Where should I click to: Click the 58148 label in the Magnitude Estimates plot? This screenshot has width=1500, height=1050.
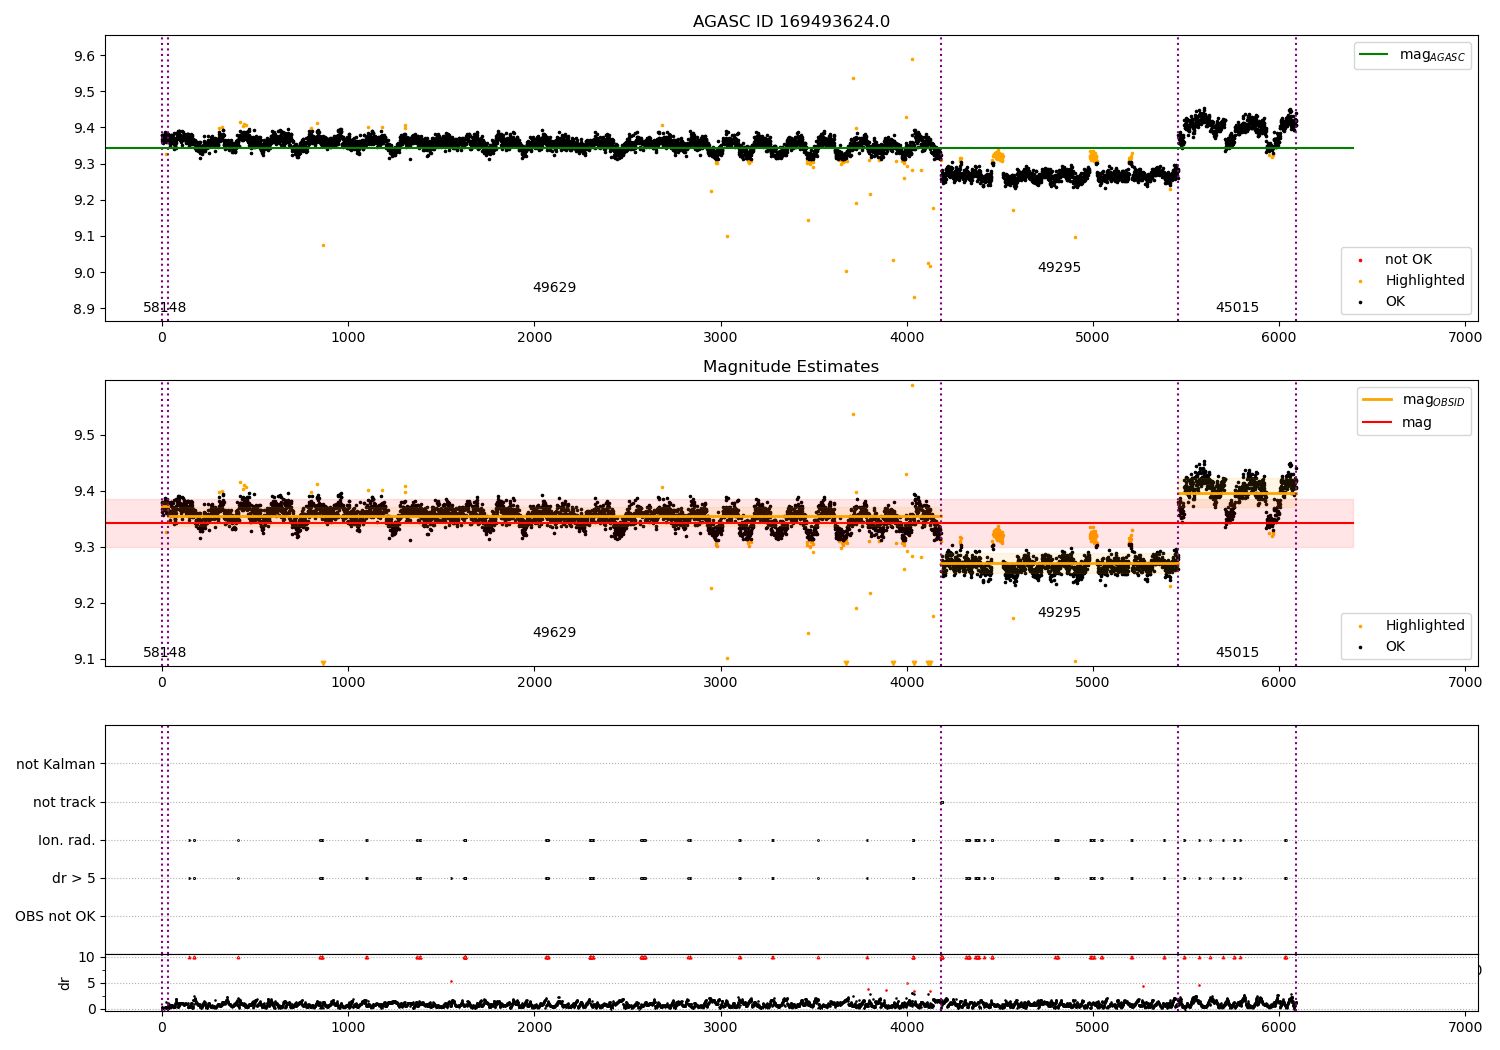[164, 653]
